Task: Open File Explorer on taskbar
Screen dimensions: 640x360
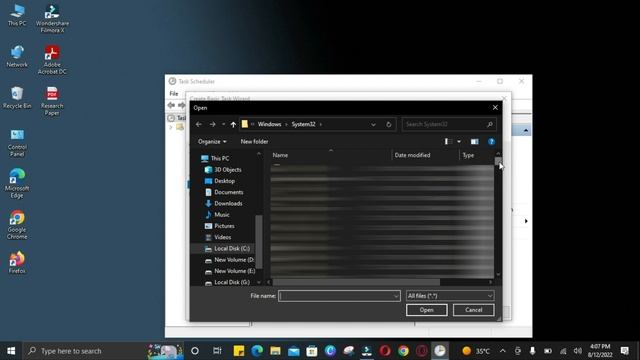Action: [x=275, y=351]
